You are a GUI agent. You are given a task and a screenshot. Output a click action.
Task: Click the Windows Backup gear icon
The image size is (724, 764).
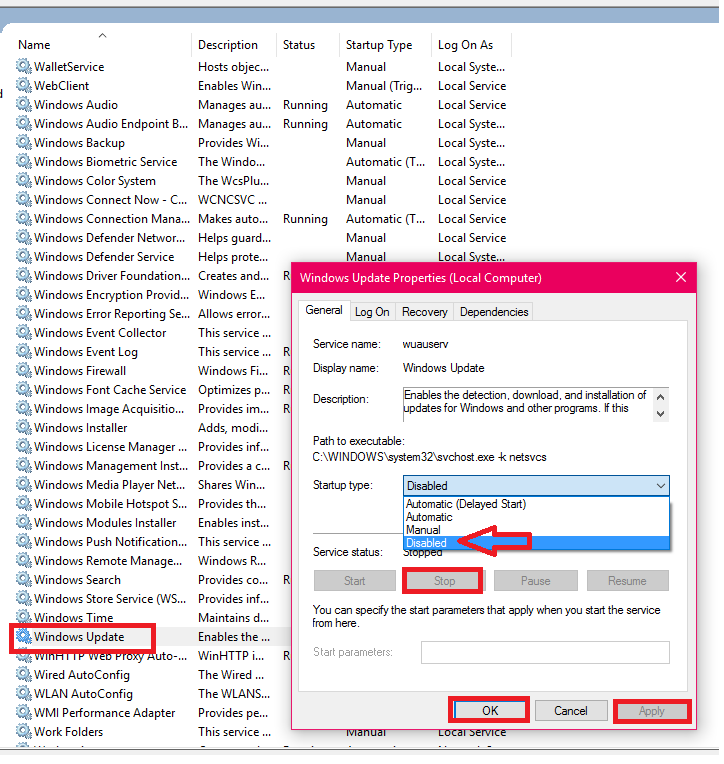[23, 142]
